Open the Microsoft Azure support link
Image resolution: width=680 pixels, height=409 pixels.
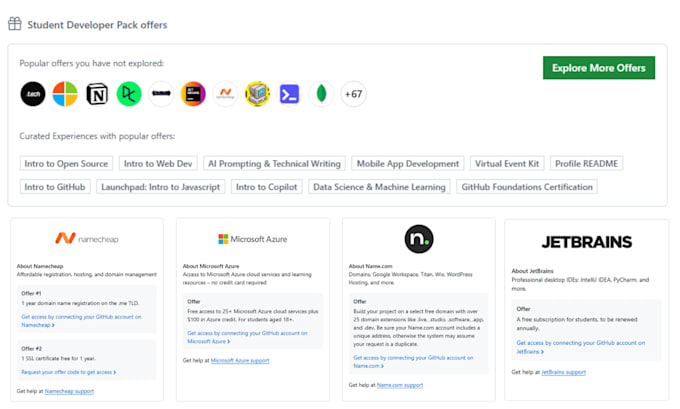point(240,360)
